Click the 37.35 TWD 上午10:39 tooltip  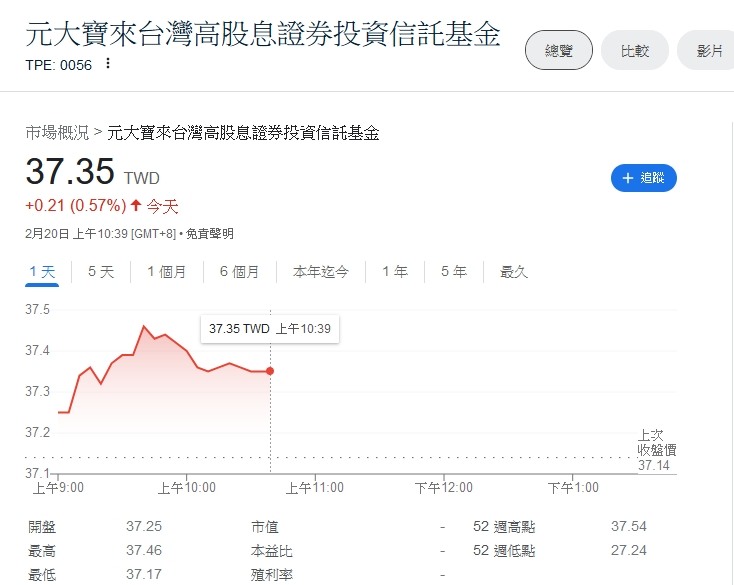click(x=270, y=329)
